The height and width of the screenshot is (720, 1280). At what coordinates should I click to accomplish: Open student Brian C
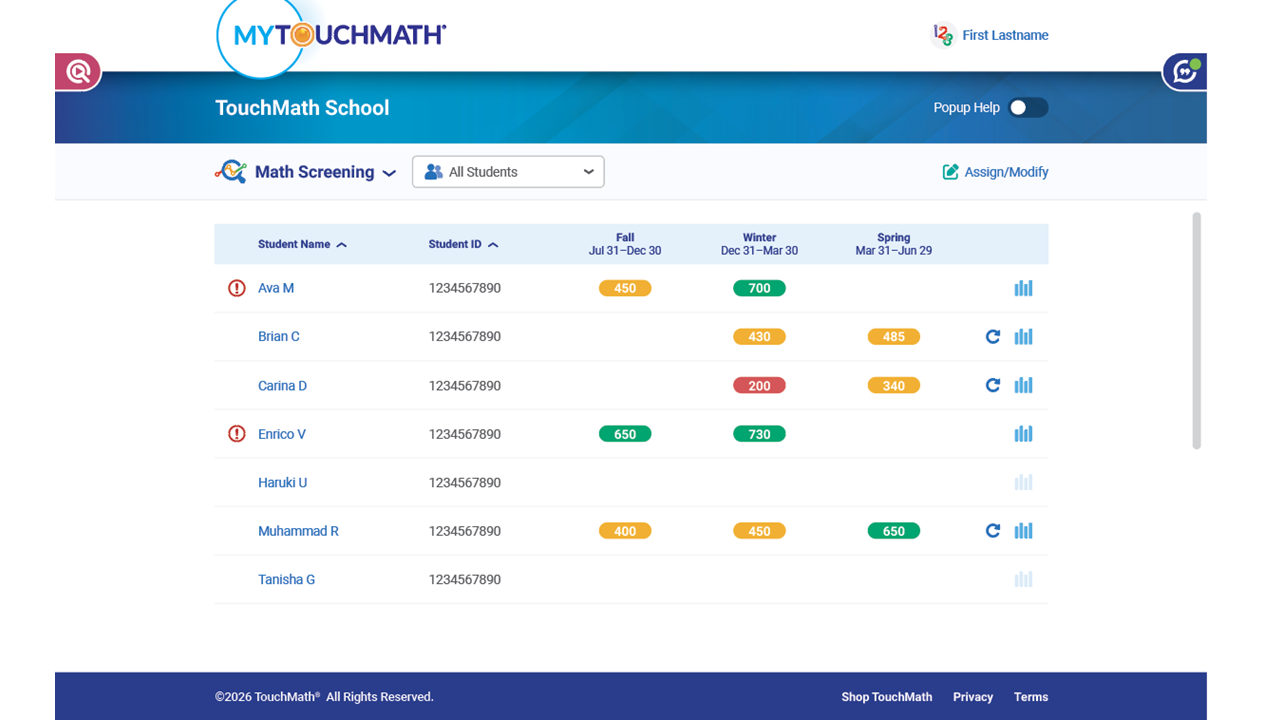pos(279,337)
